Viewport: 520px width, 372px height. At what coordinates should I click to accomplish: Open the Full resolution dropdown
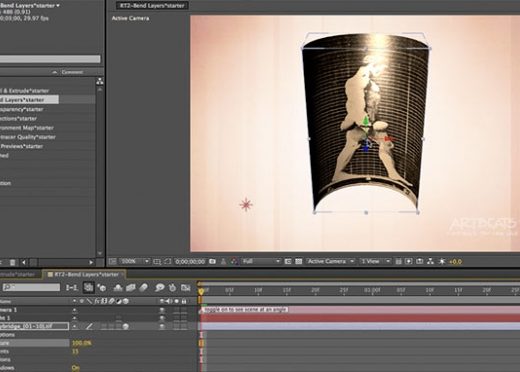click(x=261, y=261)
